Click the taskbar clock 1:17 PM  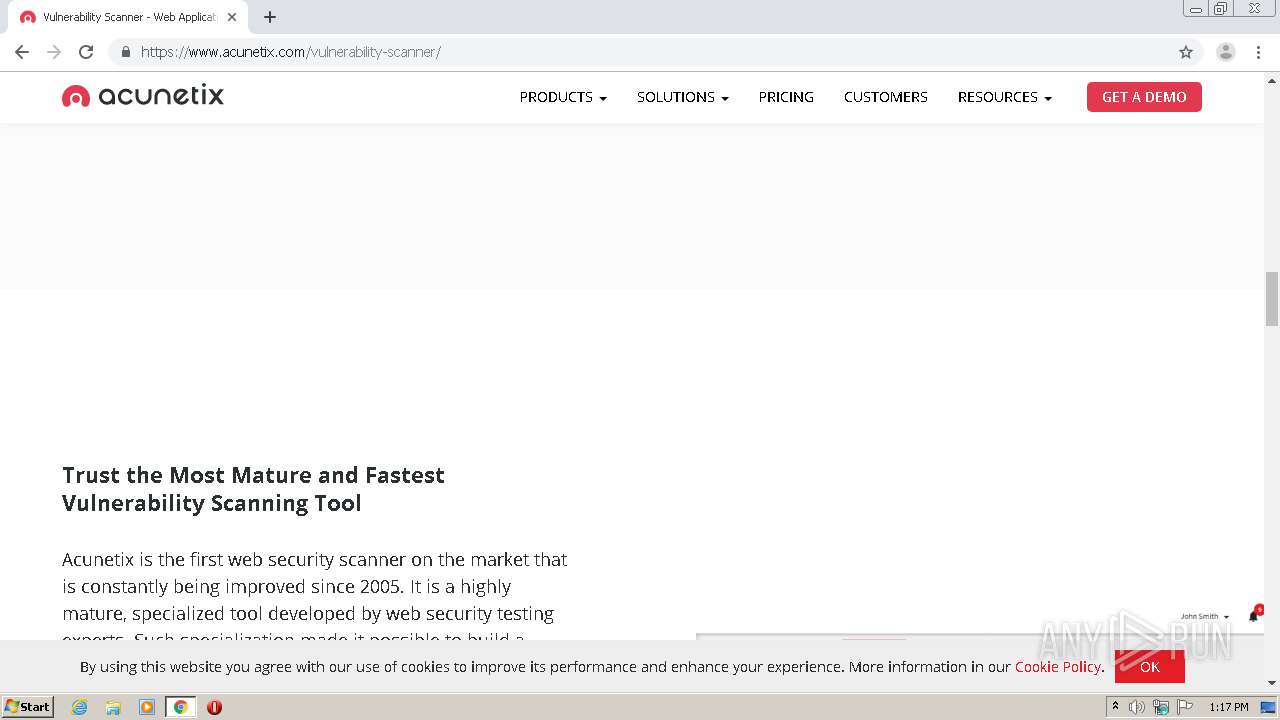point(1229,707)
